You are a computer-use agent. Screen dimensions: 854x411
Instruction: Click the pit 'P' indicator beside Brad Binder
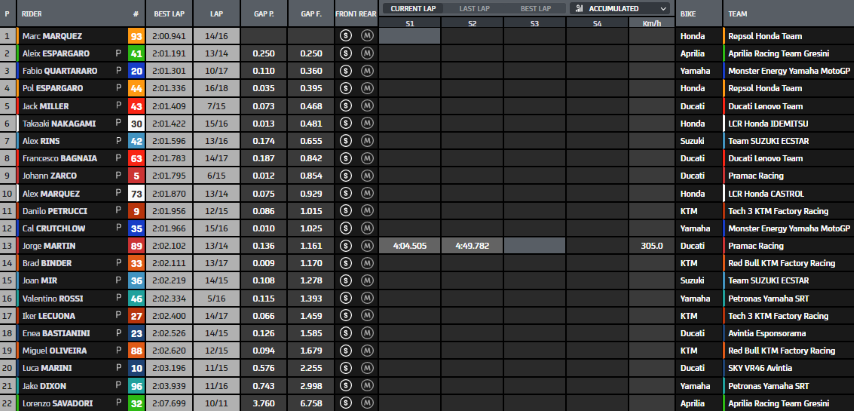point(118,263)
